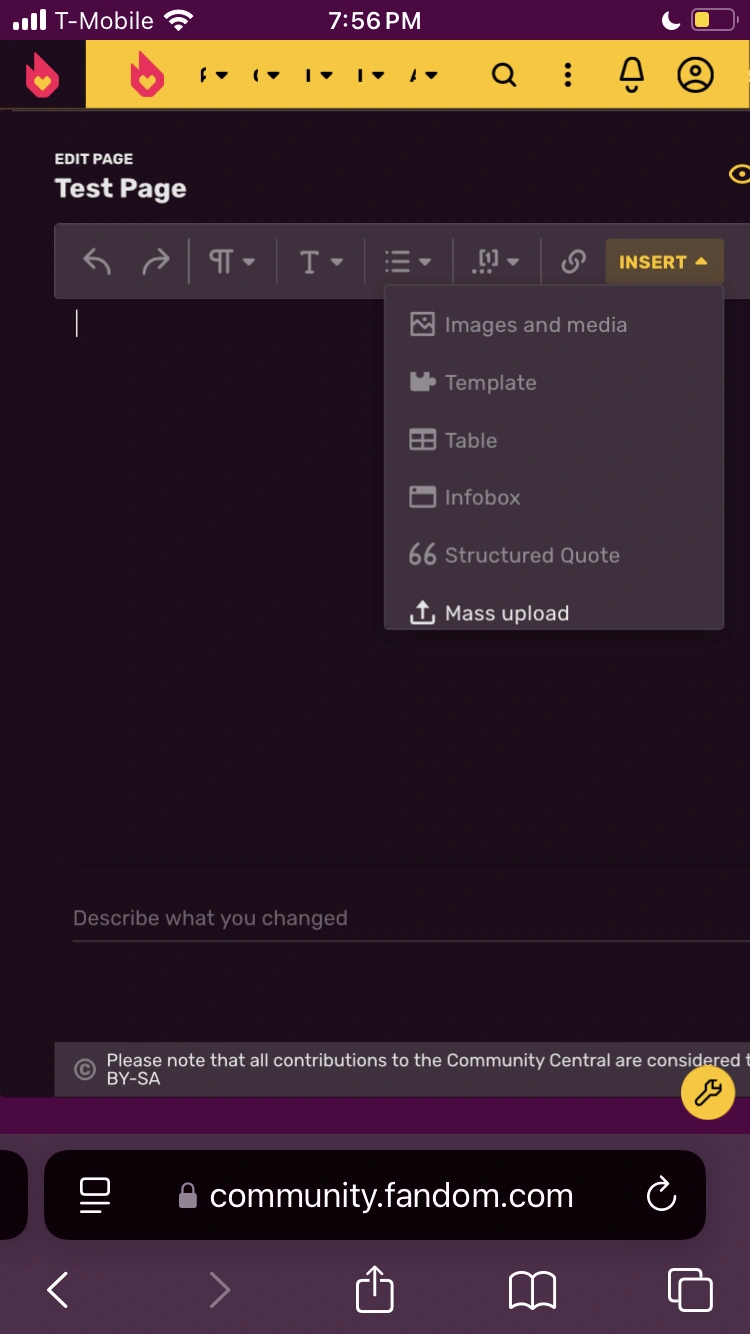Viewport: 750px width, 1334px height.
Task: Expand the paragraph format dropdown
Action: (x=232, y=262)
